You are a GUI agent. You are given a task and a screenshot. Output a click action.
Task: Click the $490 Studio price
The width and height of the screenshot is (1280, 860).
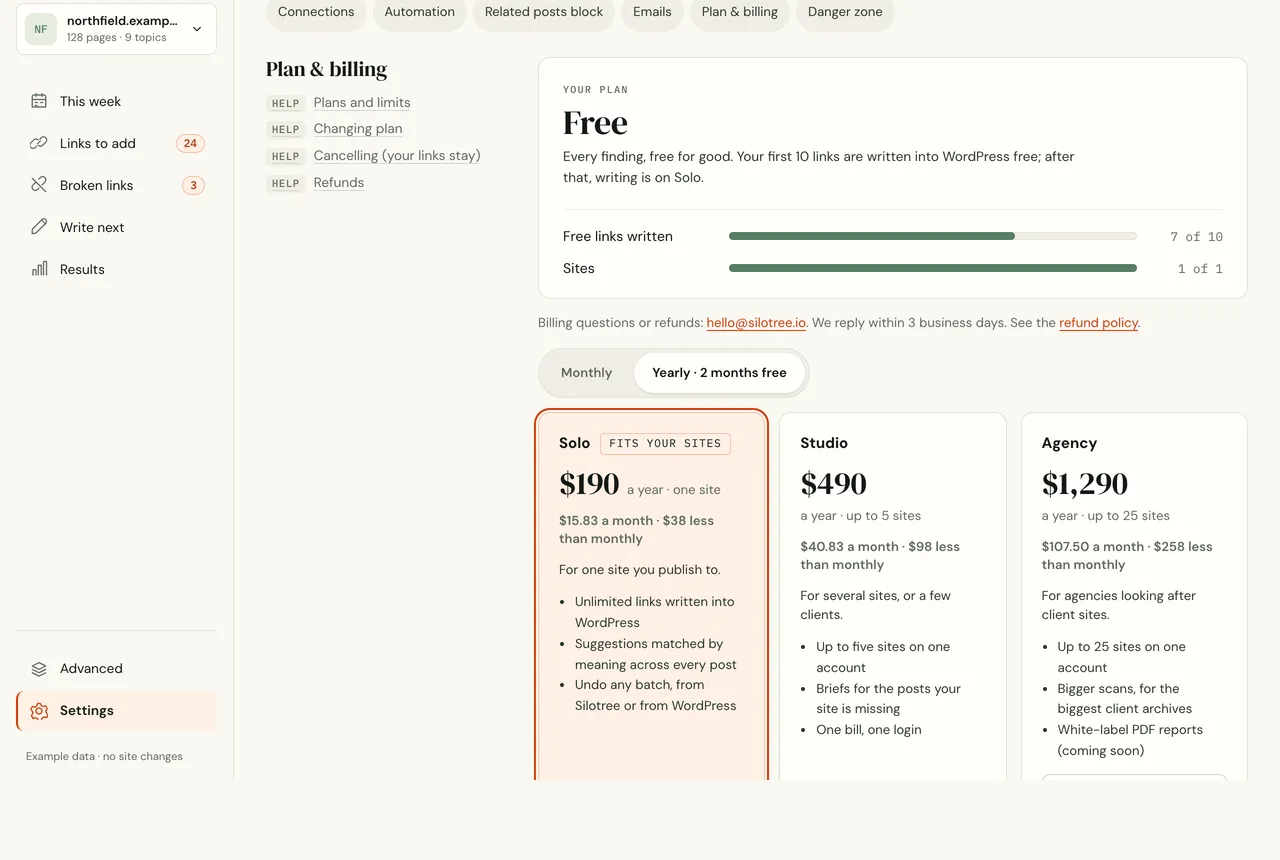coord(833,484)
